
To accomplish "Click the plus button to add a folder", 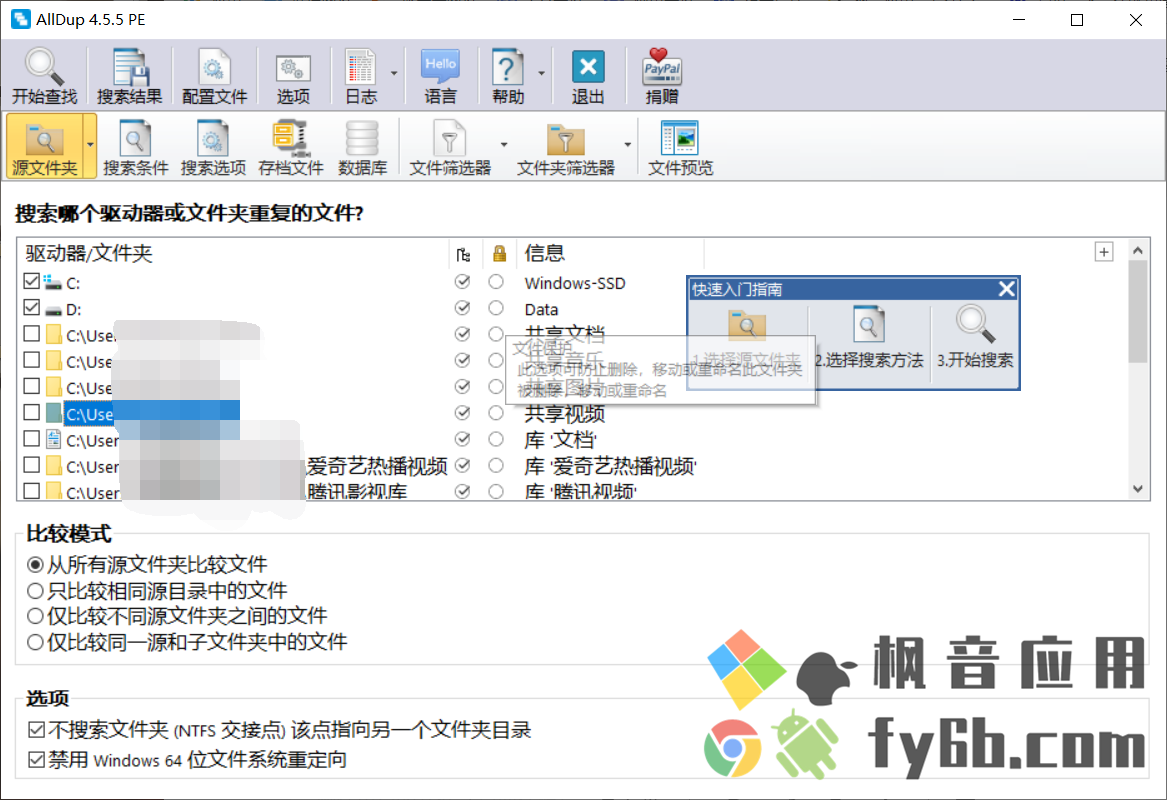I will (x=1104, y=252).
